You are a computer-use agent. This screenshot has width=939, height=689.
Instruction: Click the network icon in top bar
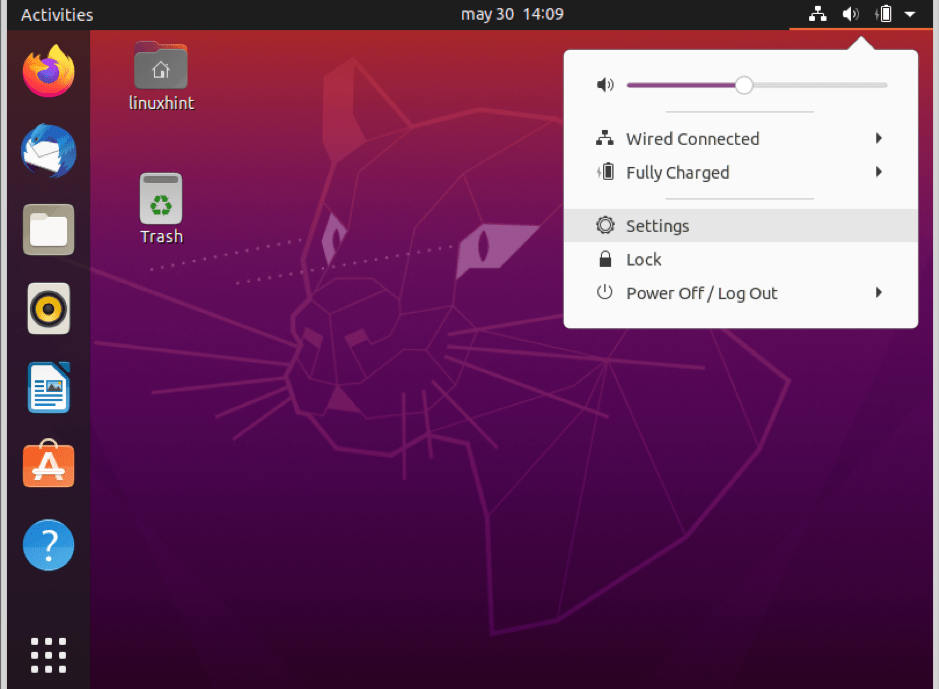[817, 14]
